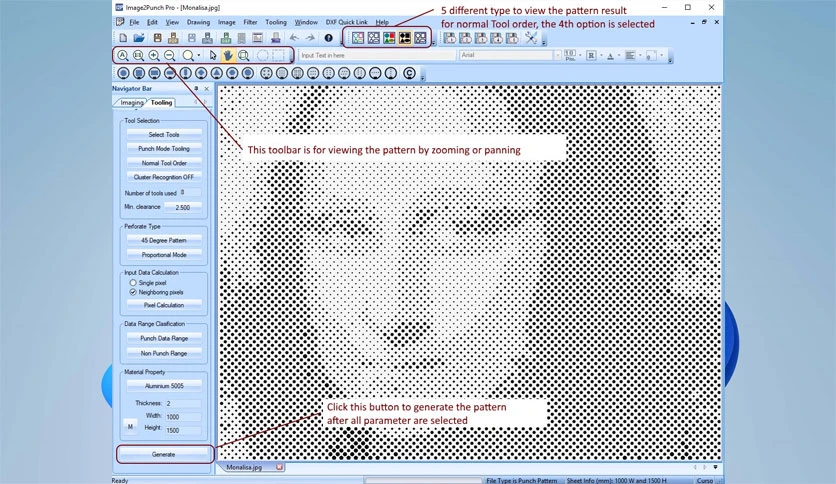Image resolution: width=836 pixels, height=484 pixels.
Task: Click the 'M' button beside Width field
Action: [130, 427]
